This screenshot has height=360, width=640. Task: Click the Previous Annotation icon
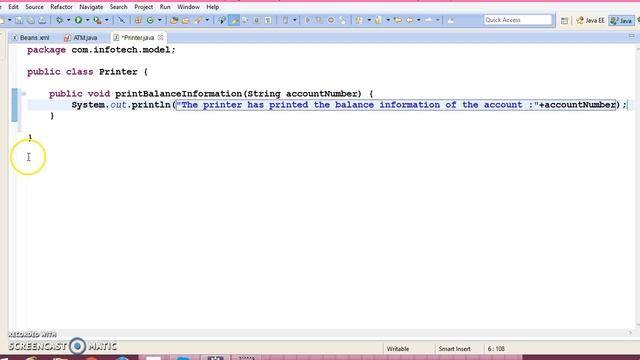(378, 20)
